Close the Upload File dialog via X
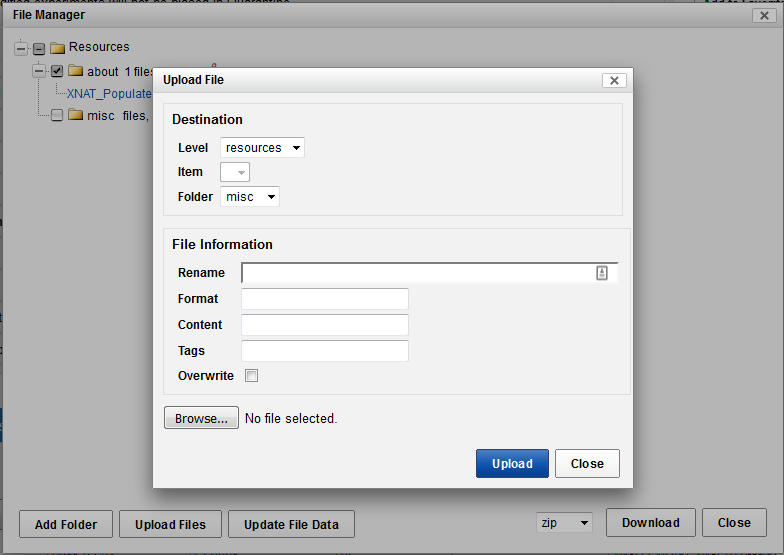 point(614,81)
